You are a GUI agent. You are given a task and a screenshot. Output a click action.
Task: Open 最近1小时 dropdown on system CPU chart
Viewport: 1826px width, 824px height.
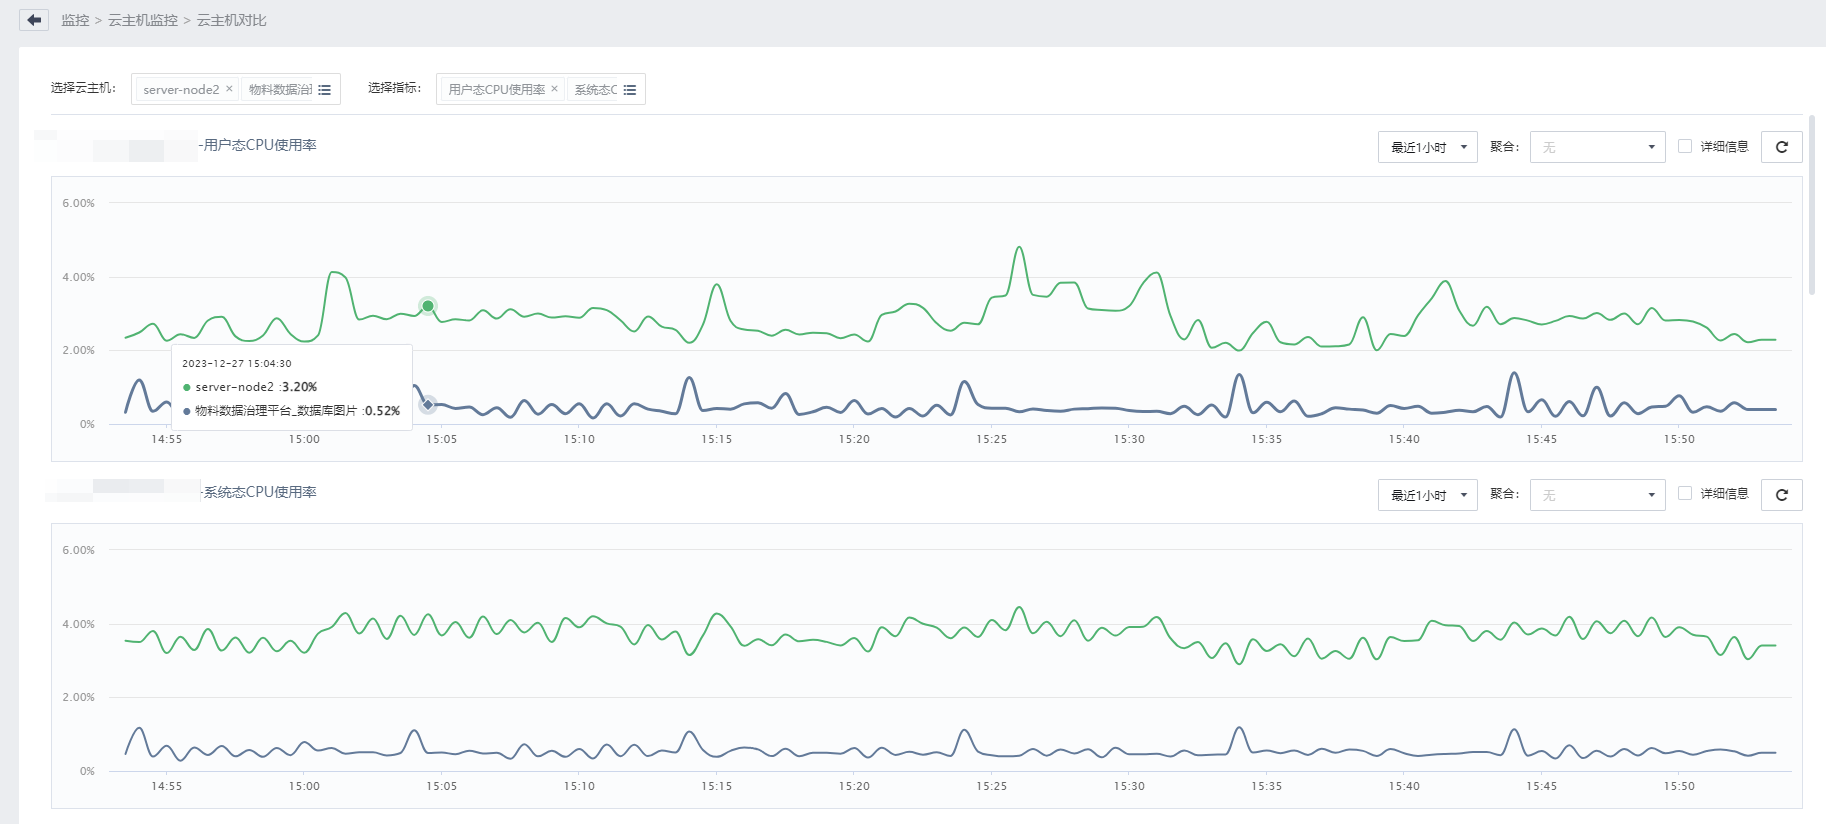(1427, 494)
